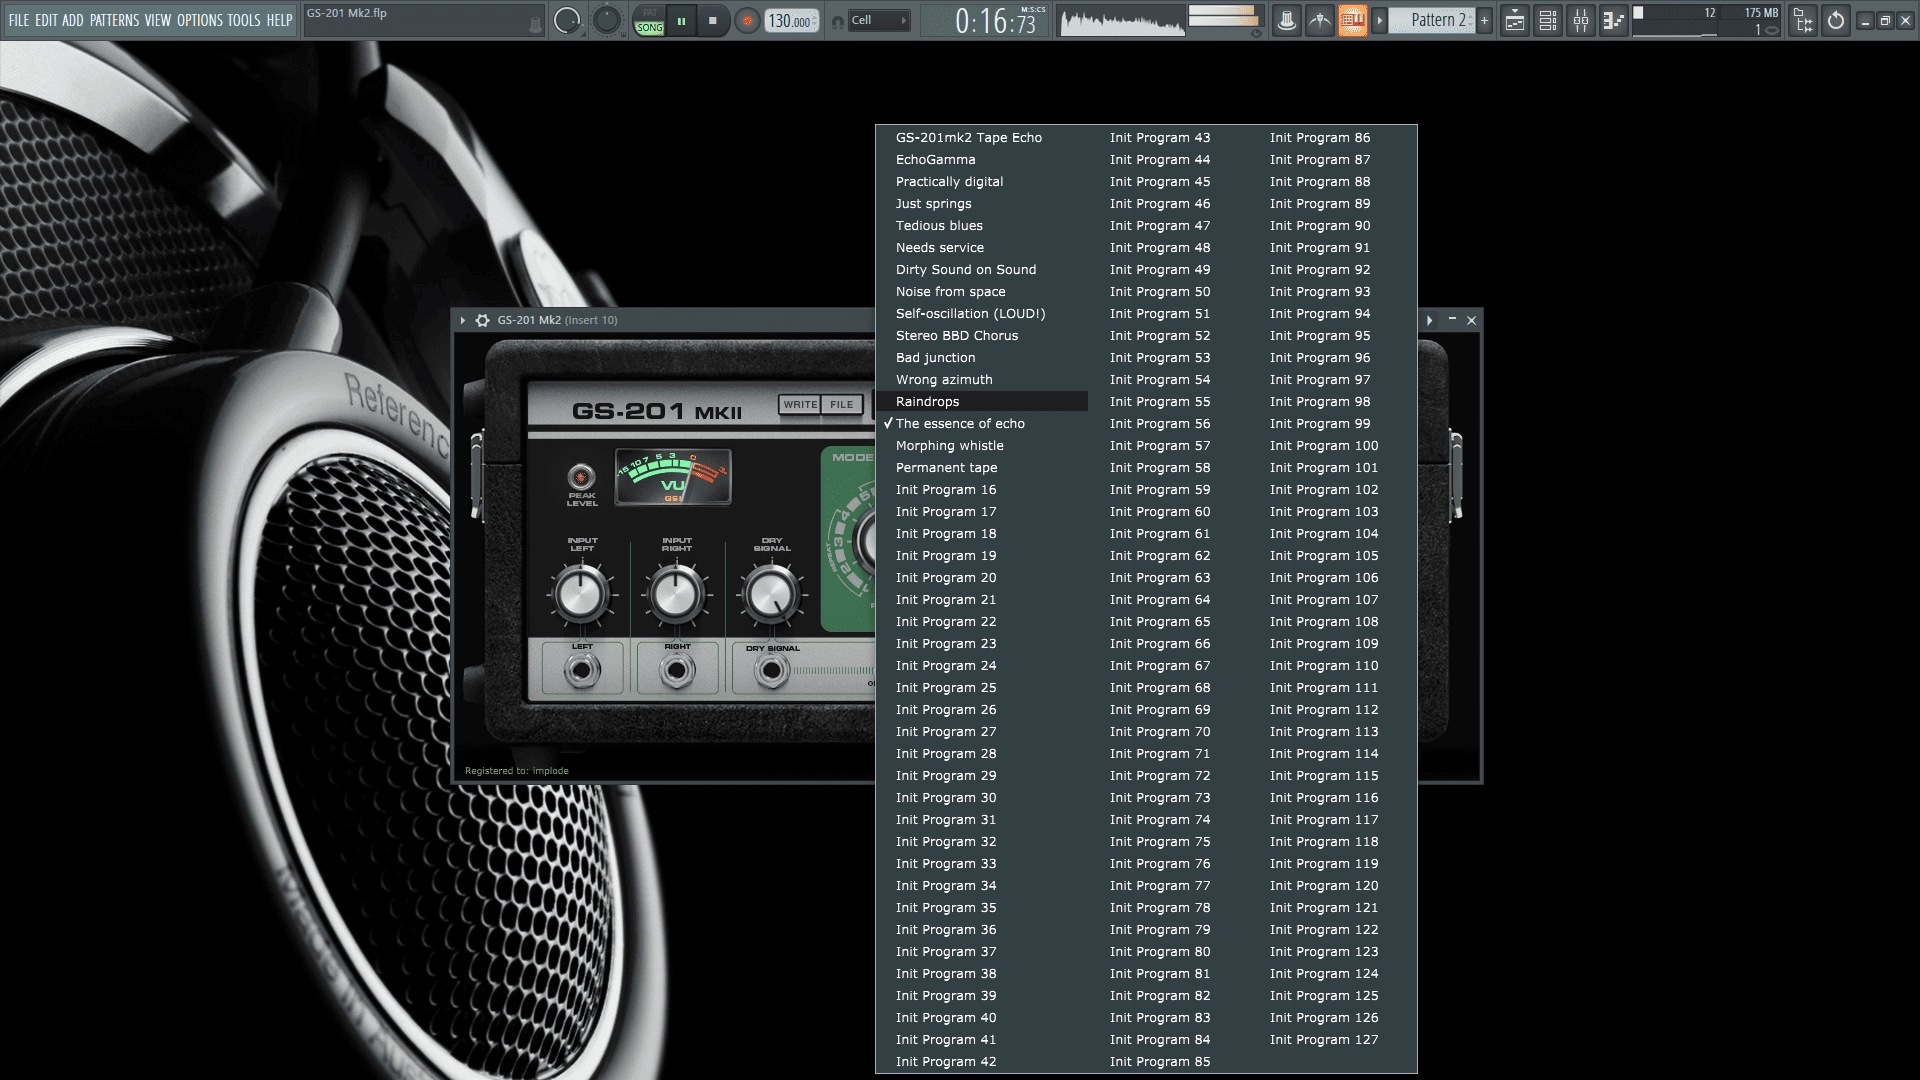Click the DRY SIGNAL output jack
This screenshot has height=1080, width=1920.
click(771, 671)
